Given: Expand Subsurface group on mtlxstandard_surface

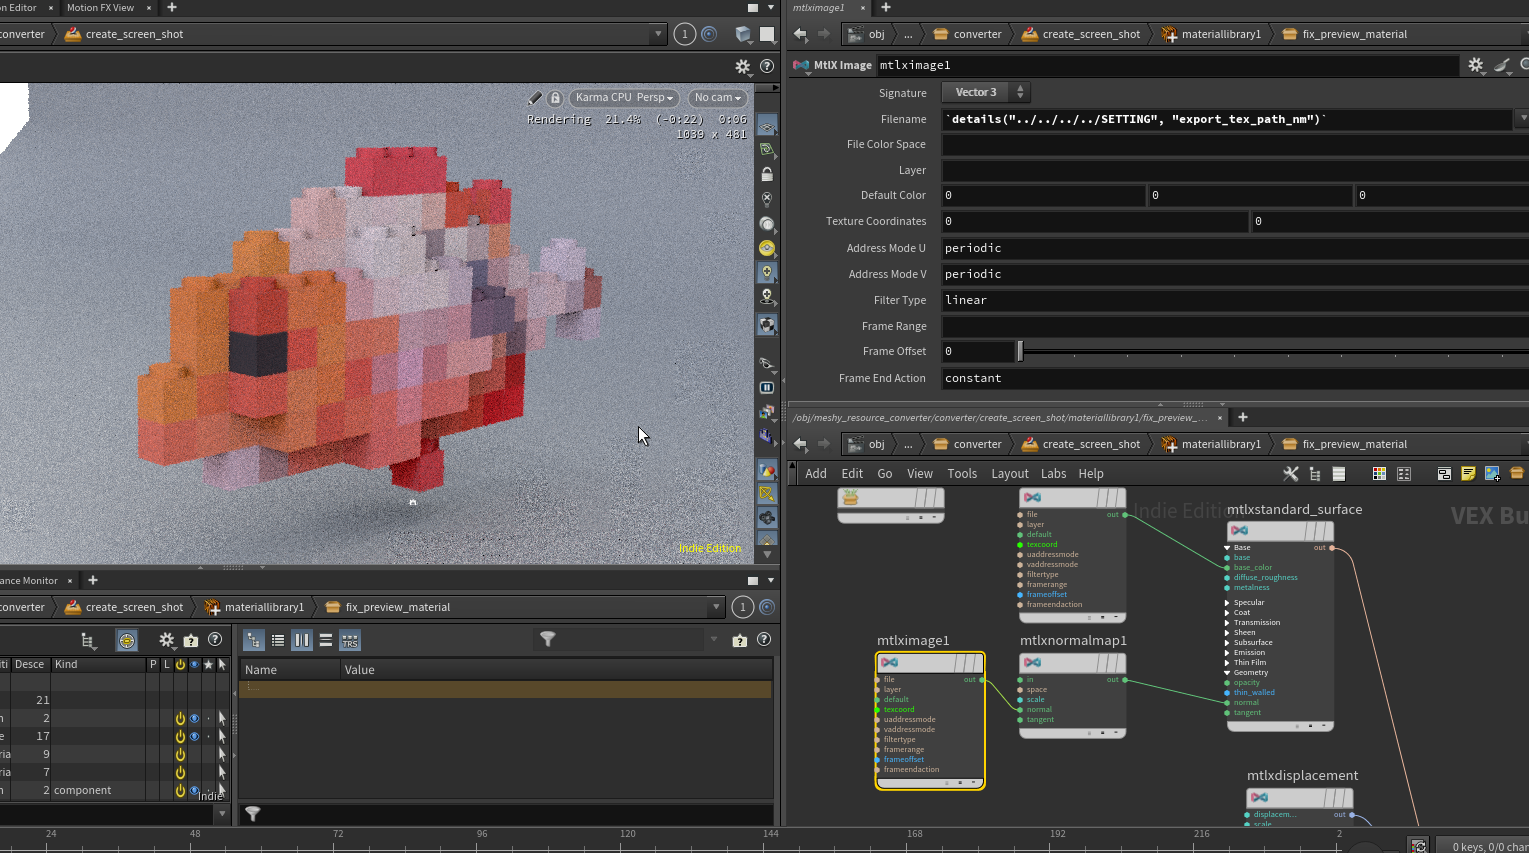Looking at the screenshot, I should [x=1227, y=643].
